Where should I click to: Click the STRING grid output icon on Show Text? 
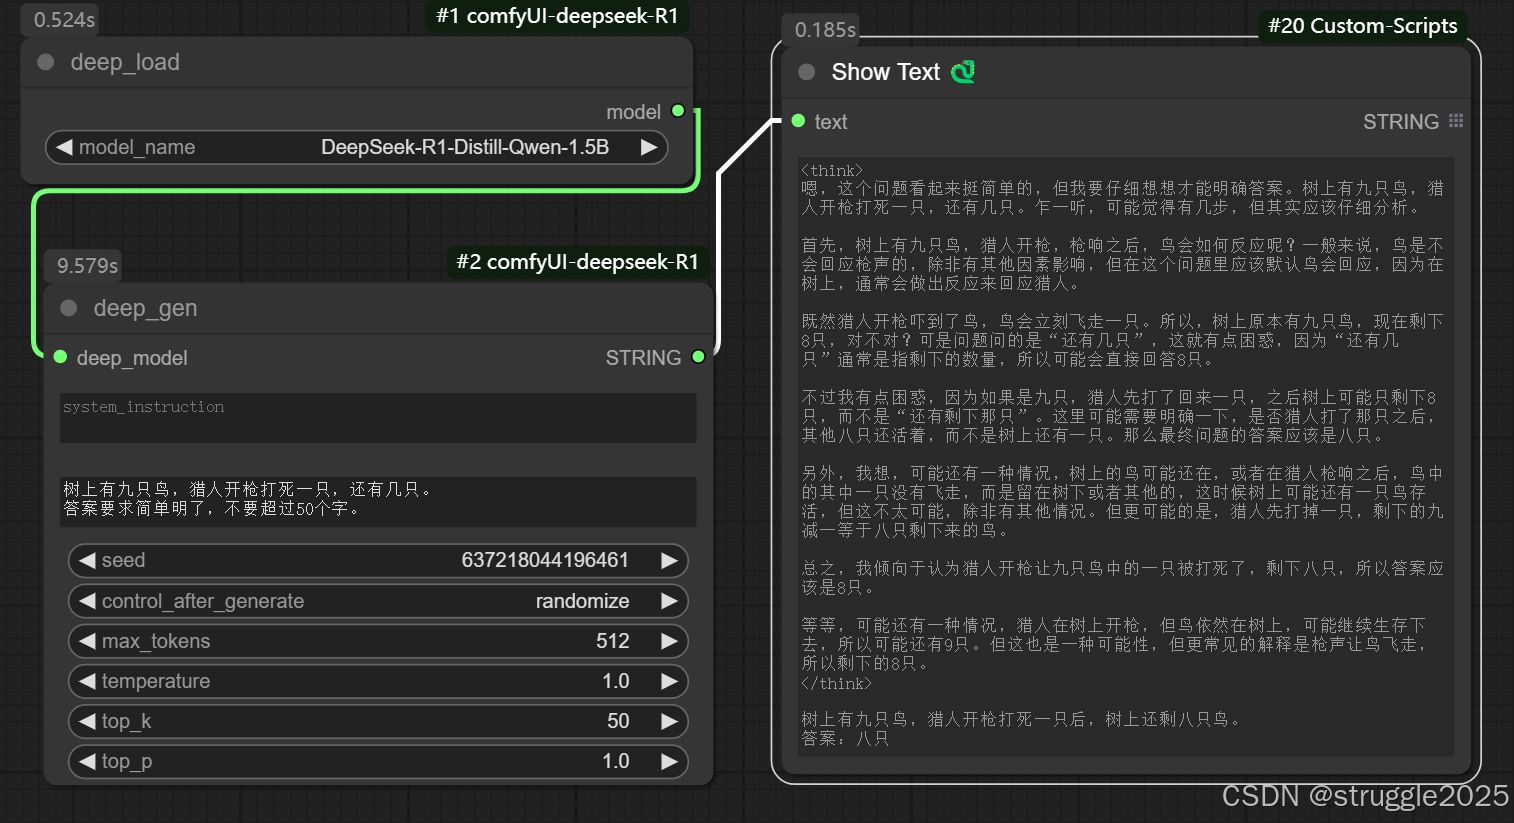1456,121
